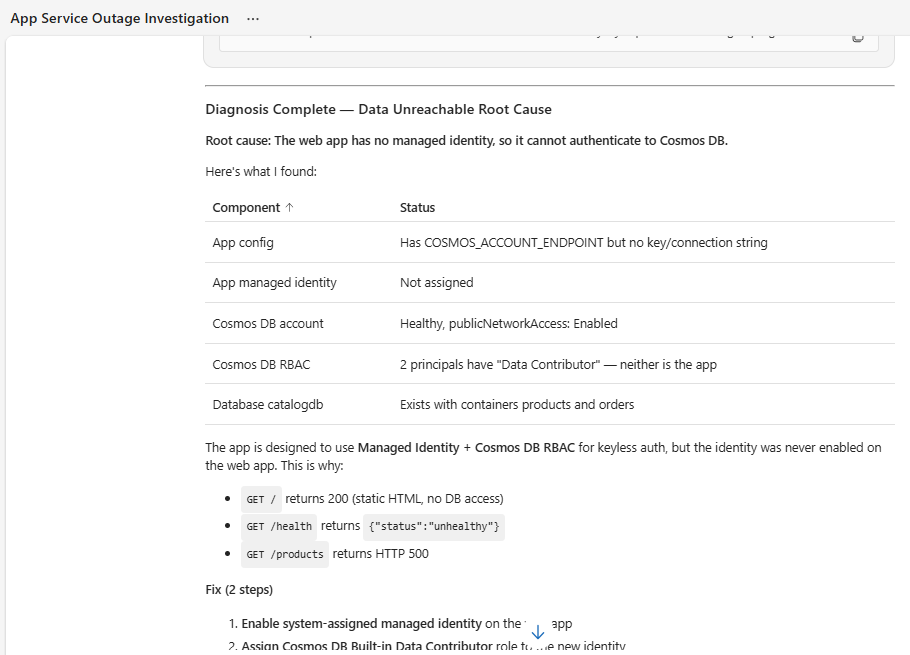Click 'returns HTTP 500' text
The image size is (910, 655).
point(381,553)
